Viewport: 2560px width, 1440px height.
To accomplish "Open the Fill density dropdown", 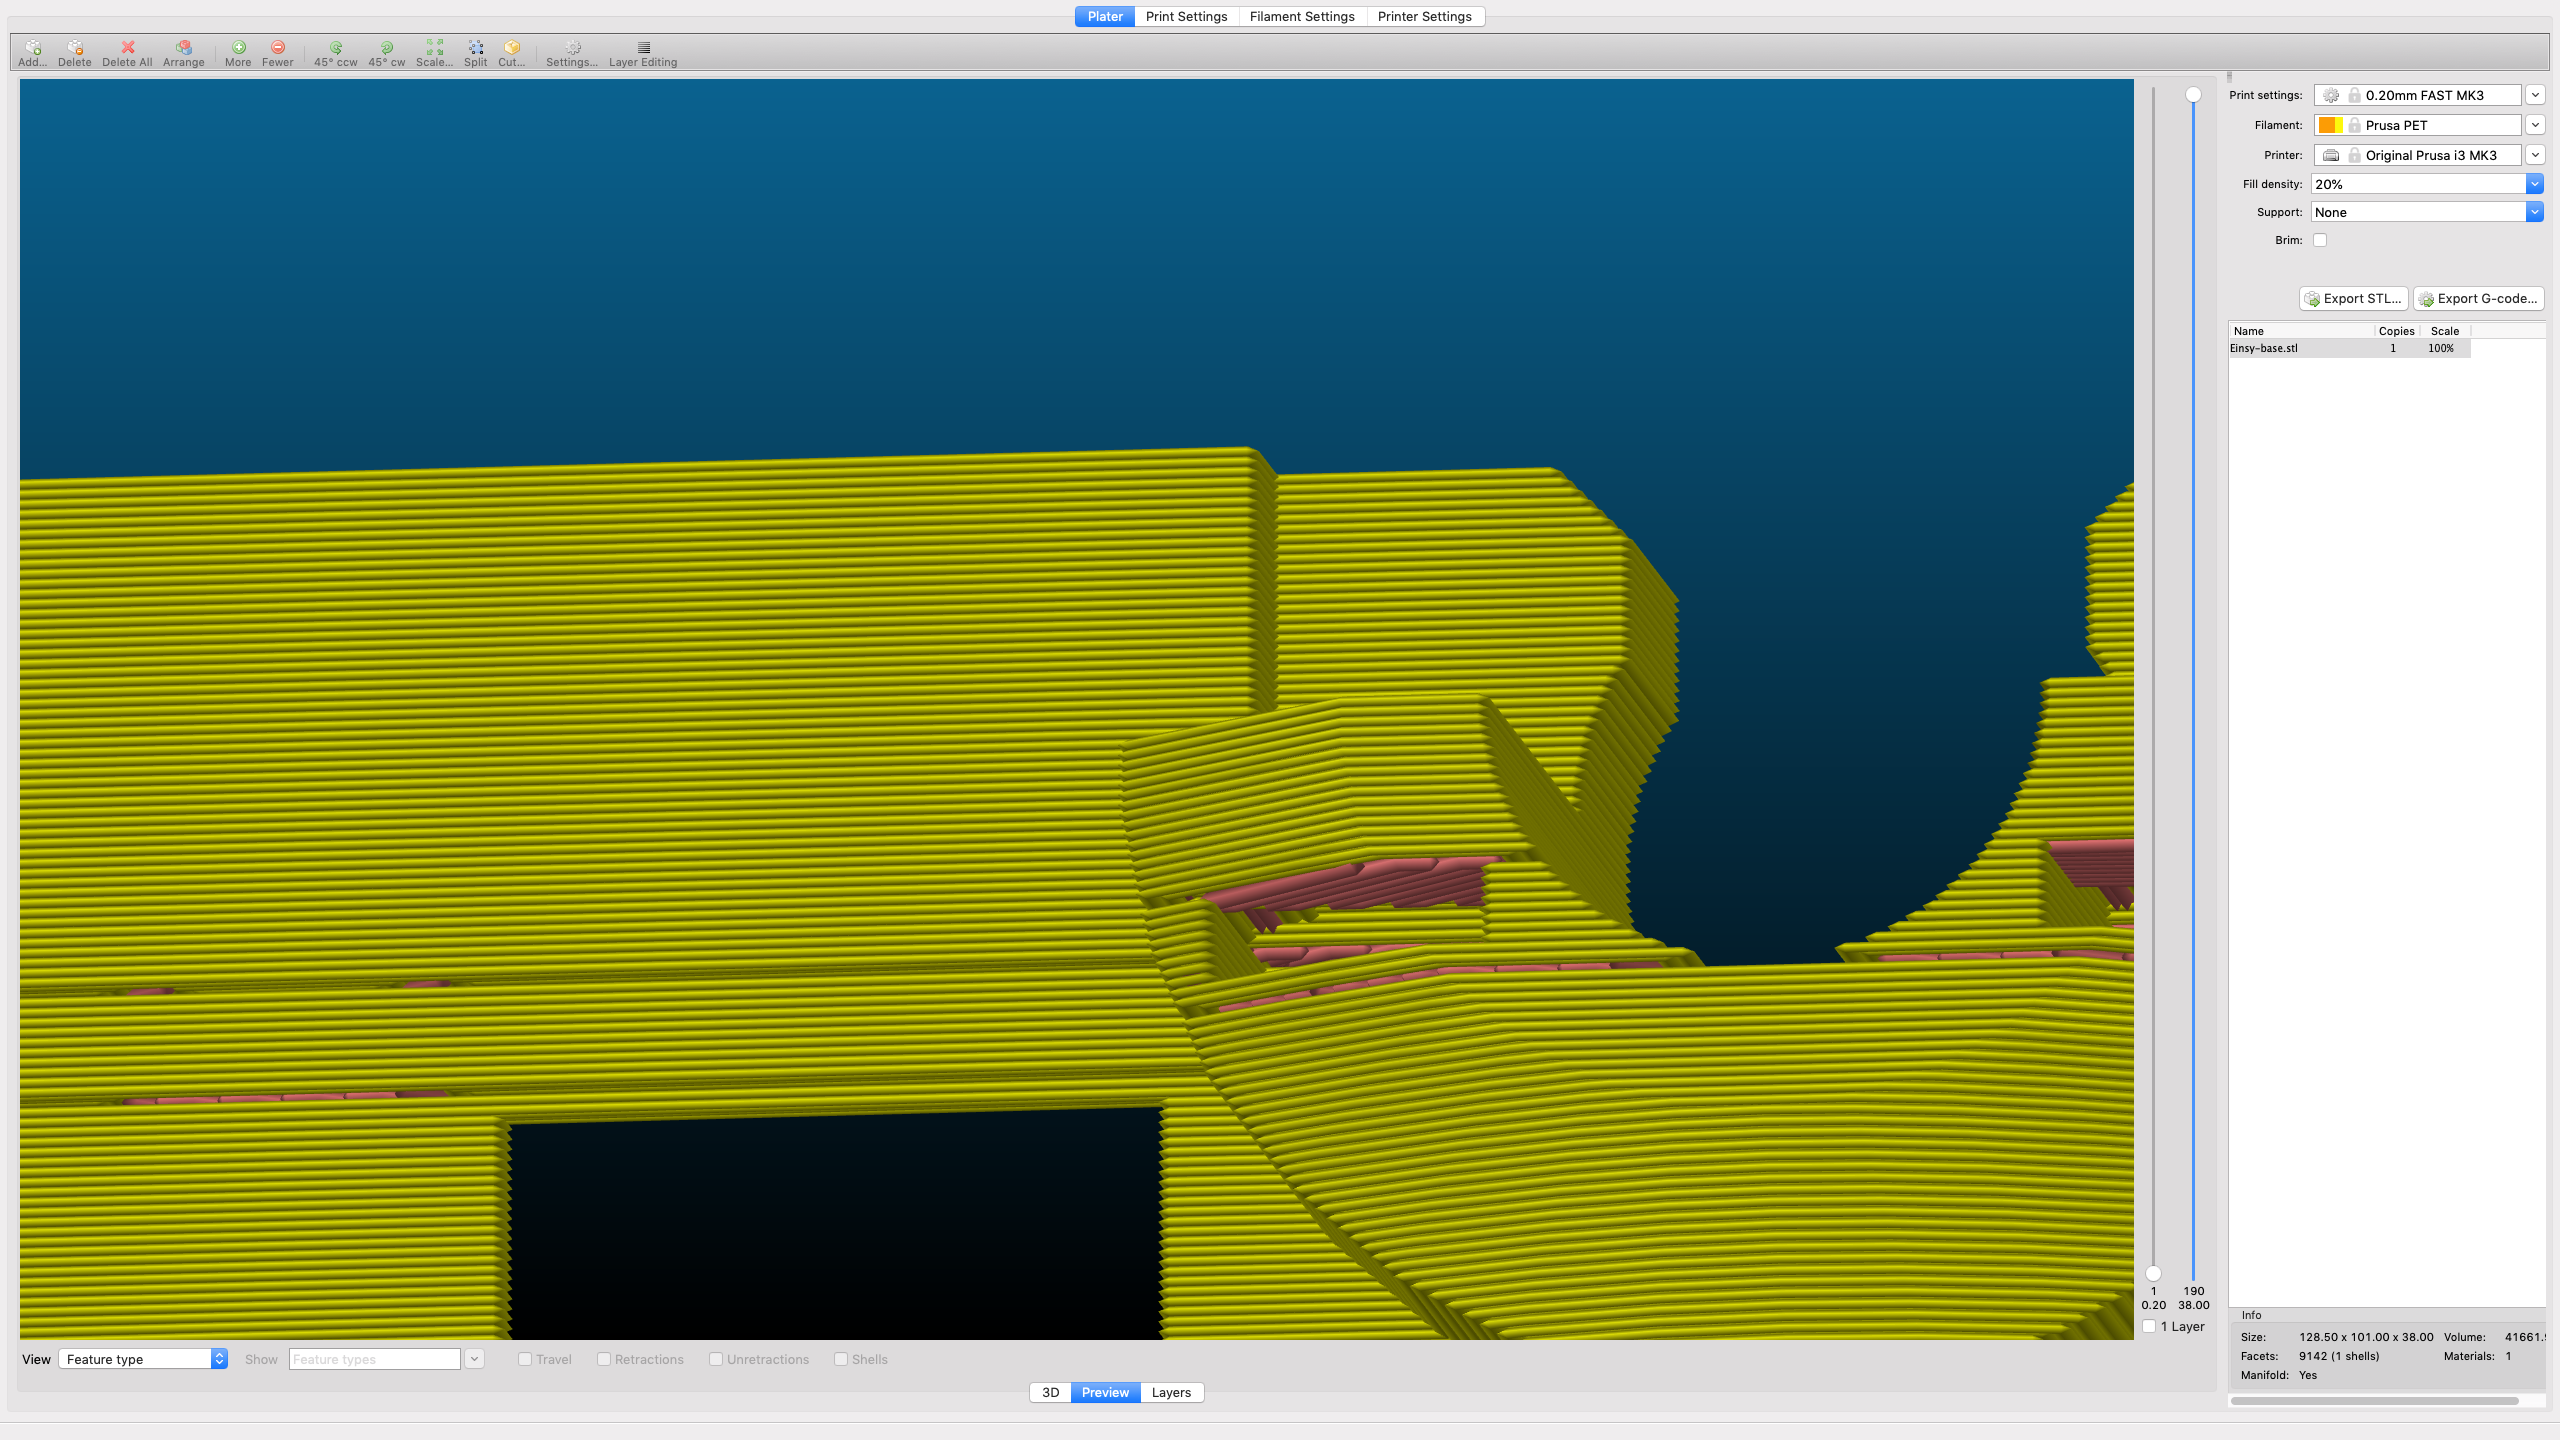I will pos(2535,184).
